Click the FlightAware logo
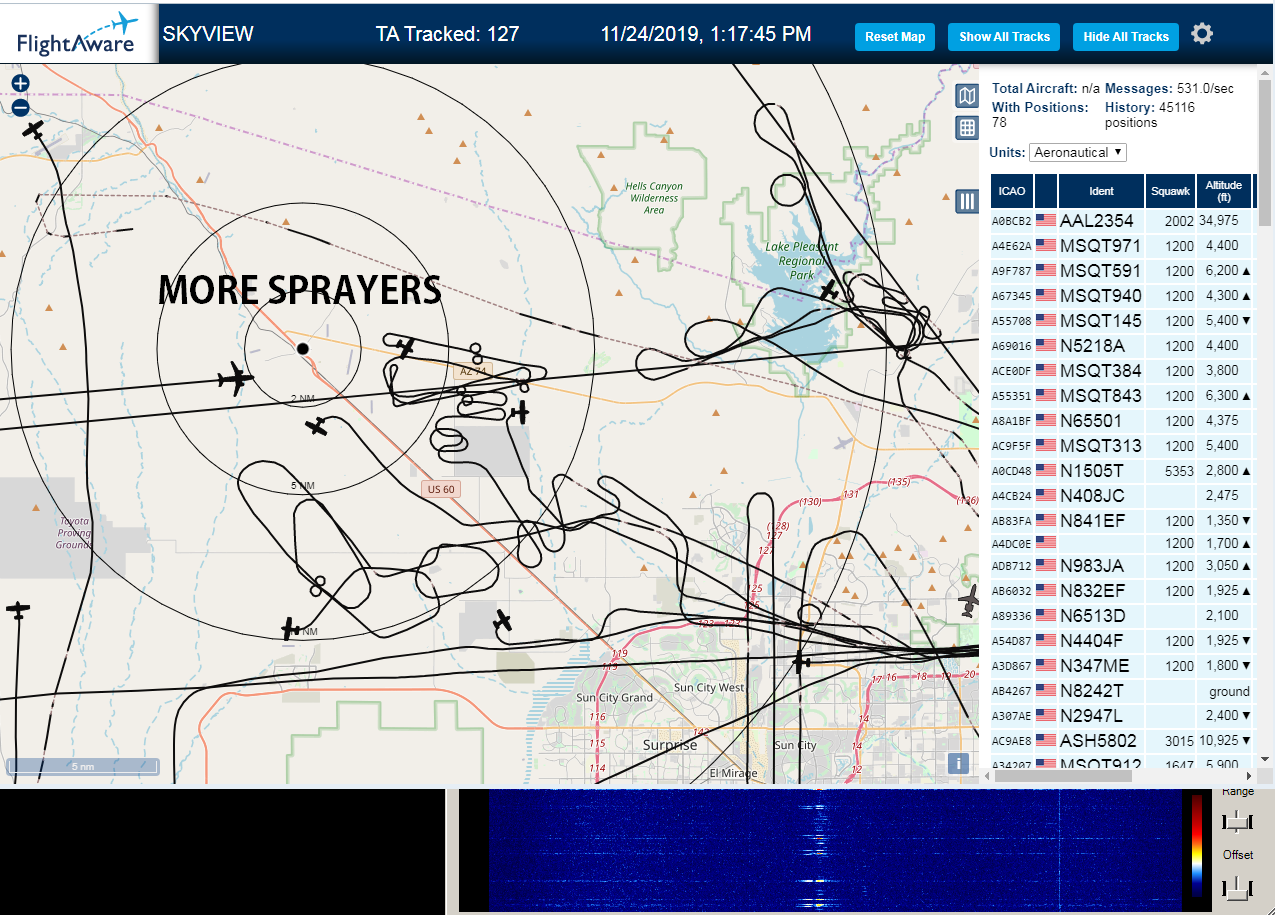 (x=79, y=33)
